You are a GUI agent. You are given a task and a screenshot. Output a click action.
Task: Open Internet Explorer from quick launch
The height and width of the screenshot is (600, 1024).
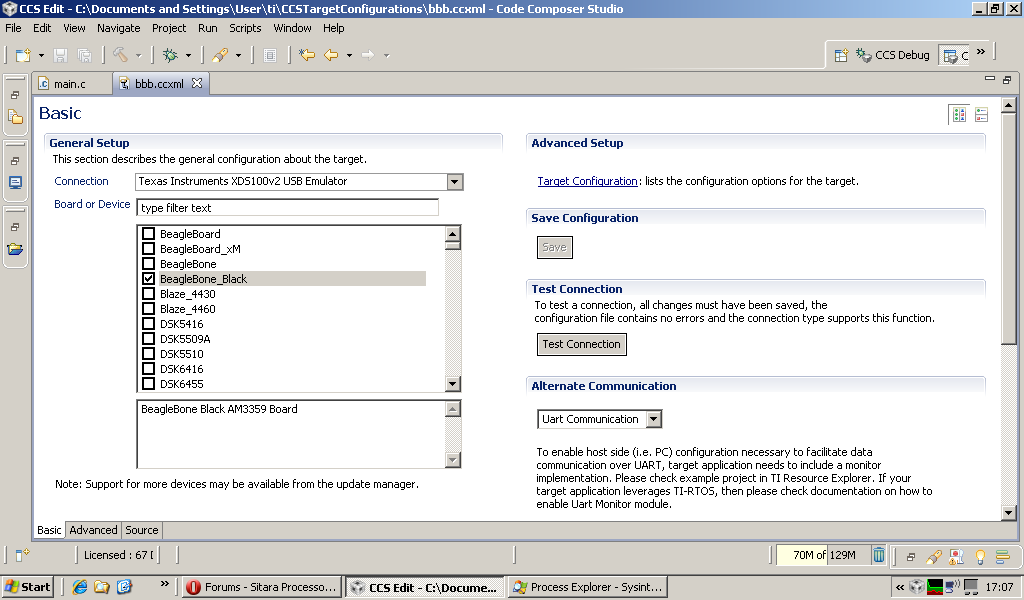[80, 587]
